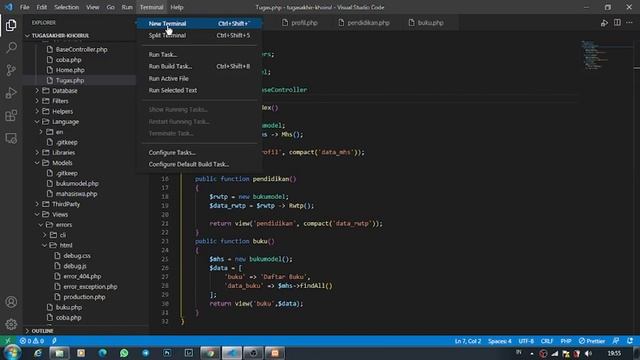Click the code minimap preview

point(594,55)
